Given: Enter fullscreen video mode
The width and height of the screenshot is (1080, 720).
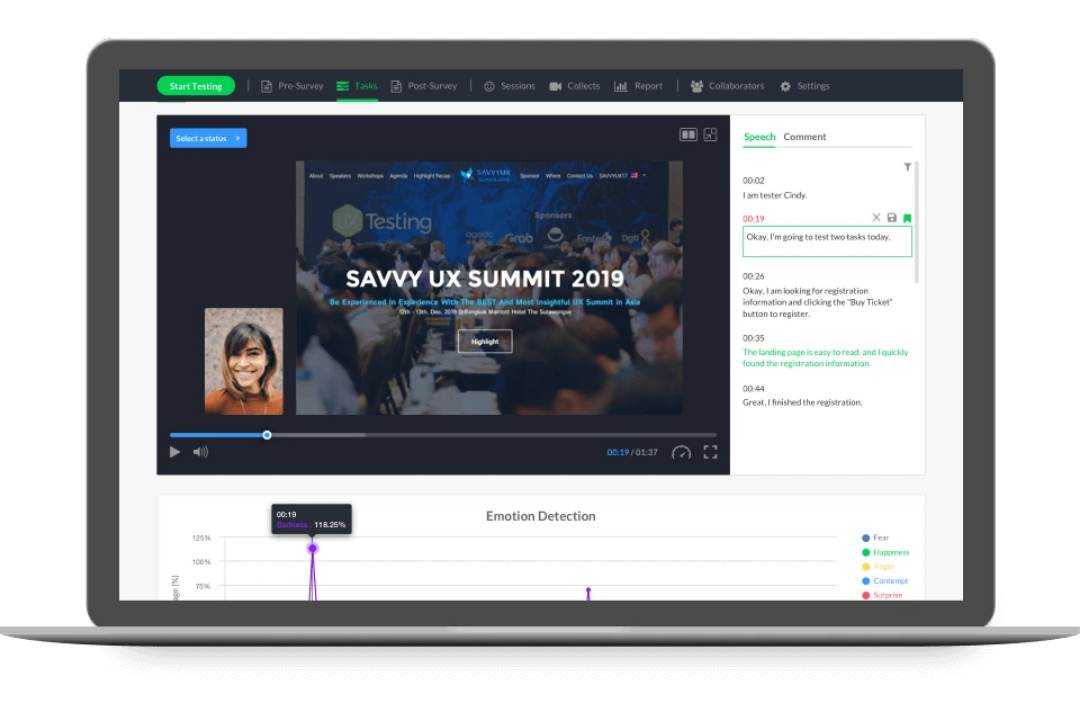Looking at the screenshot, I should click(x=710, y=452).
